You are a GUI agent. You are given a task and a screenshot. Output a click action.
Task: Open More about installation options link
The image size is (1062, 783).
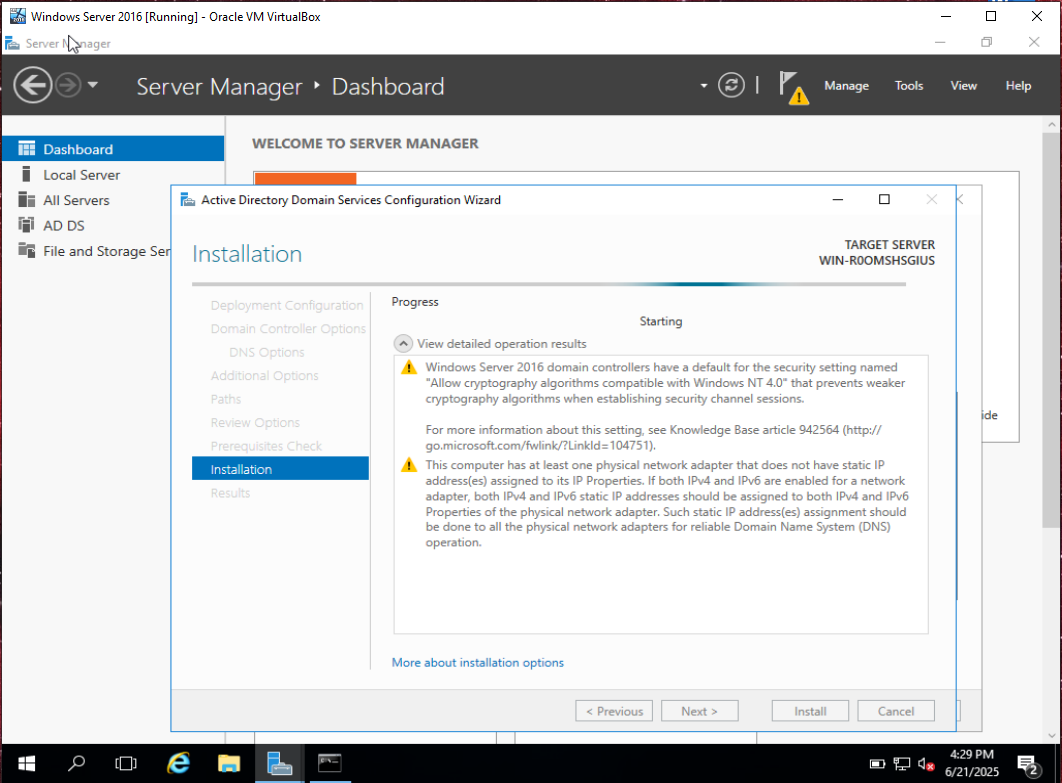[477, 662]
